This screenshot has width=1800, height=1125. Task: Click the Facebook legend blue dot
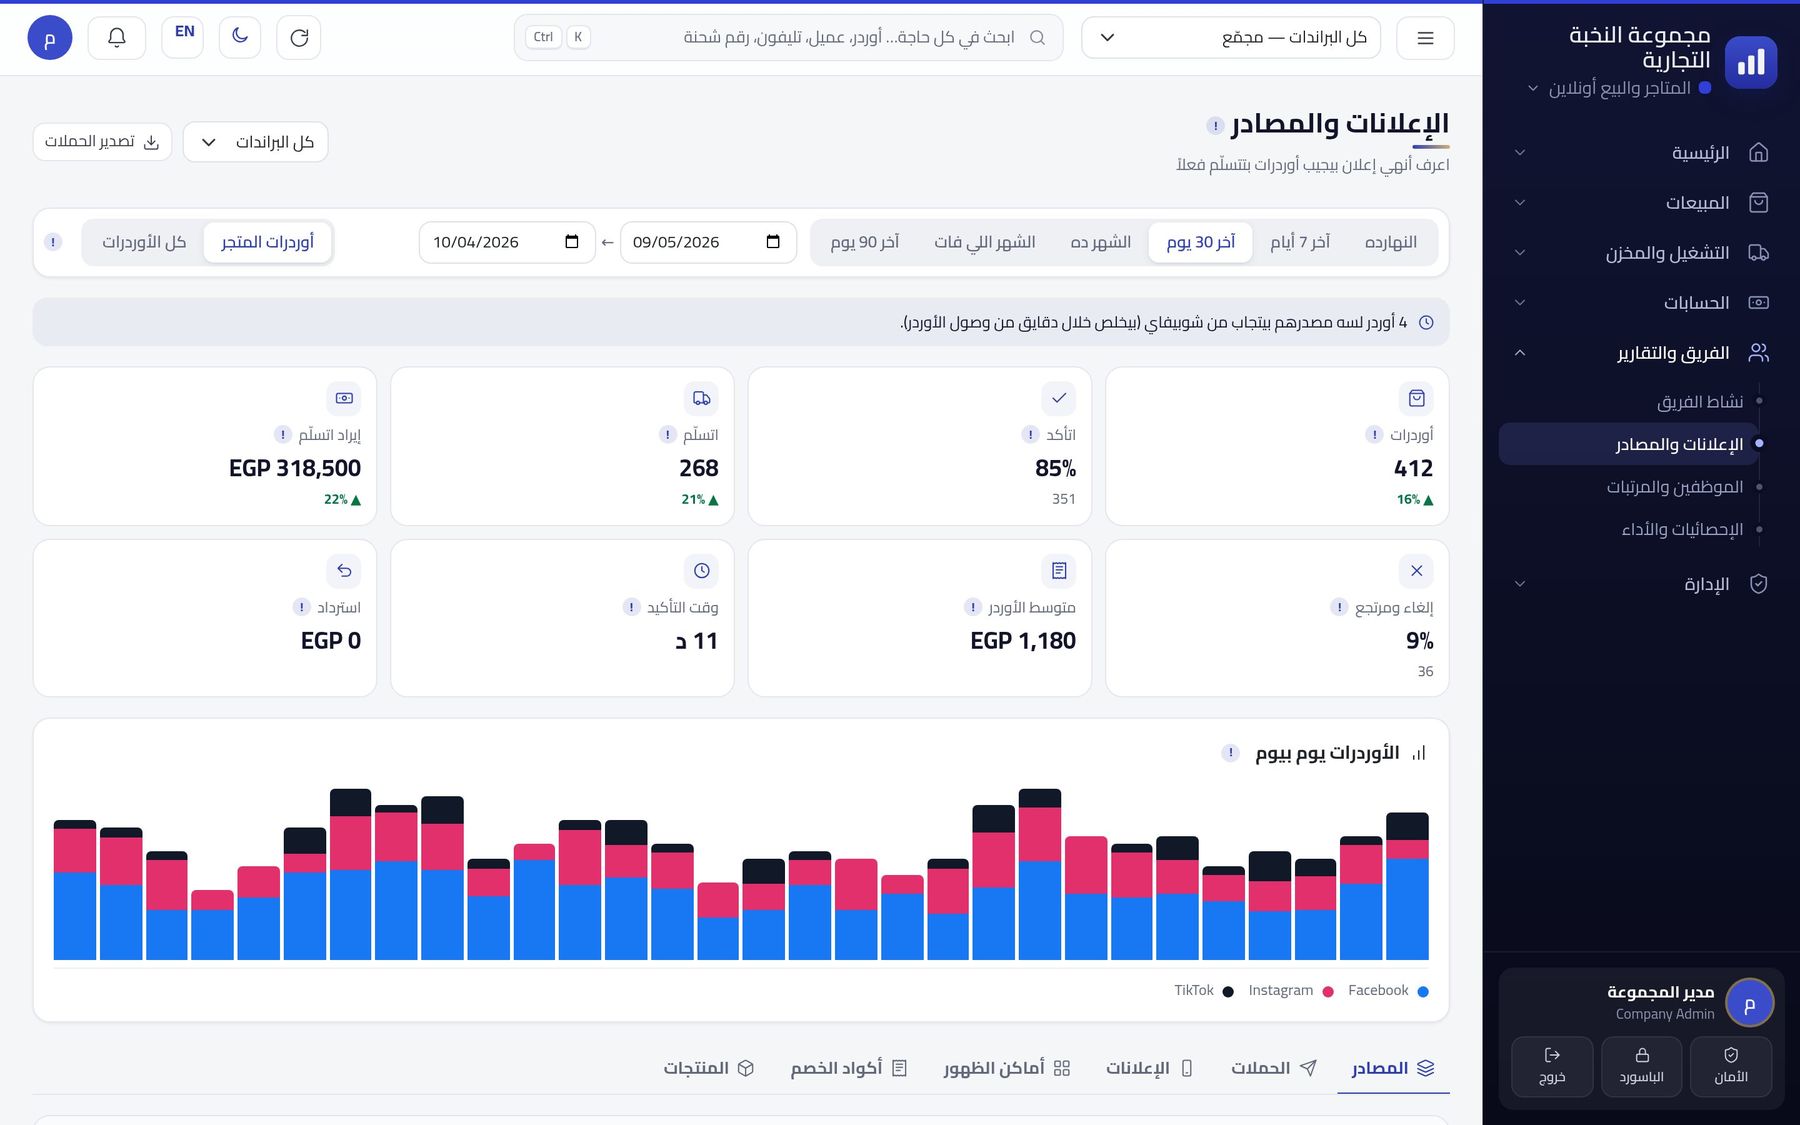(x=1423, y=992)
